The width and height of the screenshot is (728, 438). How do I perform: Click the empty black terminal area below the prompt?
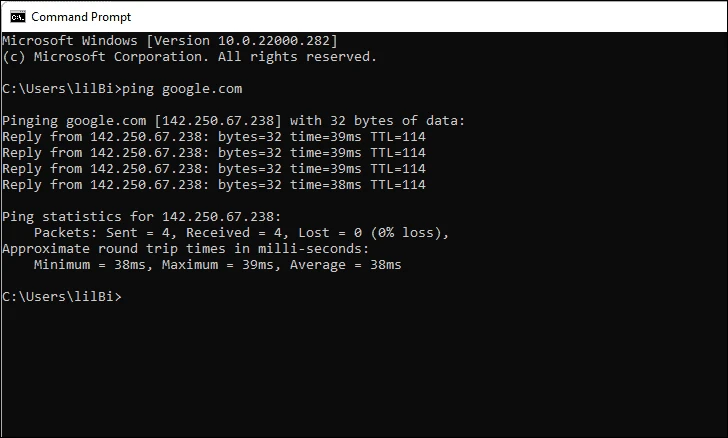[364, 372]
